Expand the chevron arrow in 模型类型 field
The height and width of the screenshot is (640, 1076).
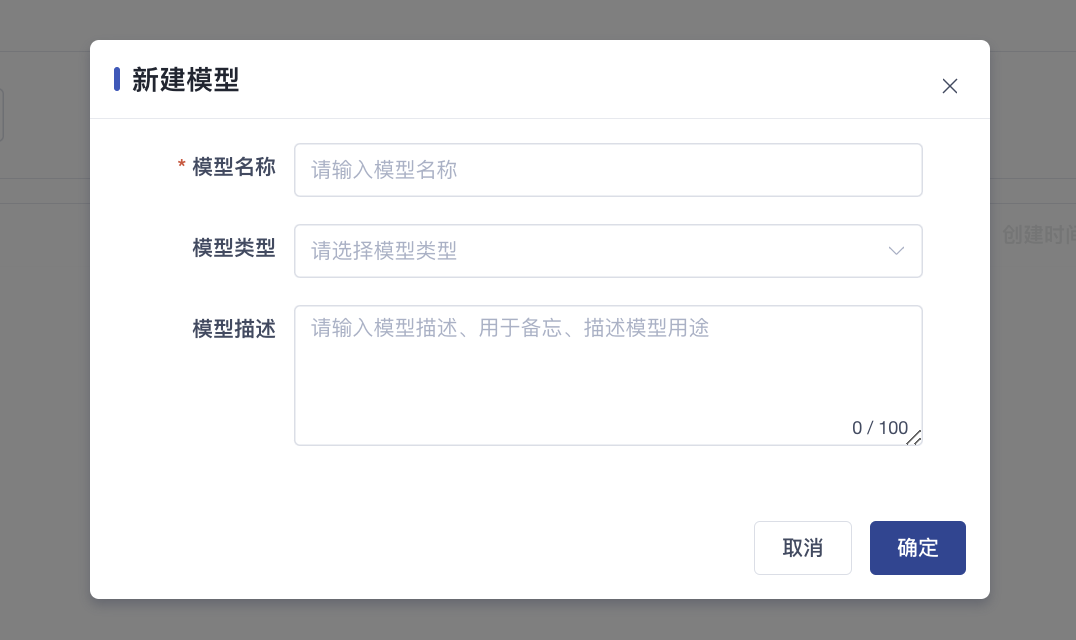click(x=896, y=251)
